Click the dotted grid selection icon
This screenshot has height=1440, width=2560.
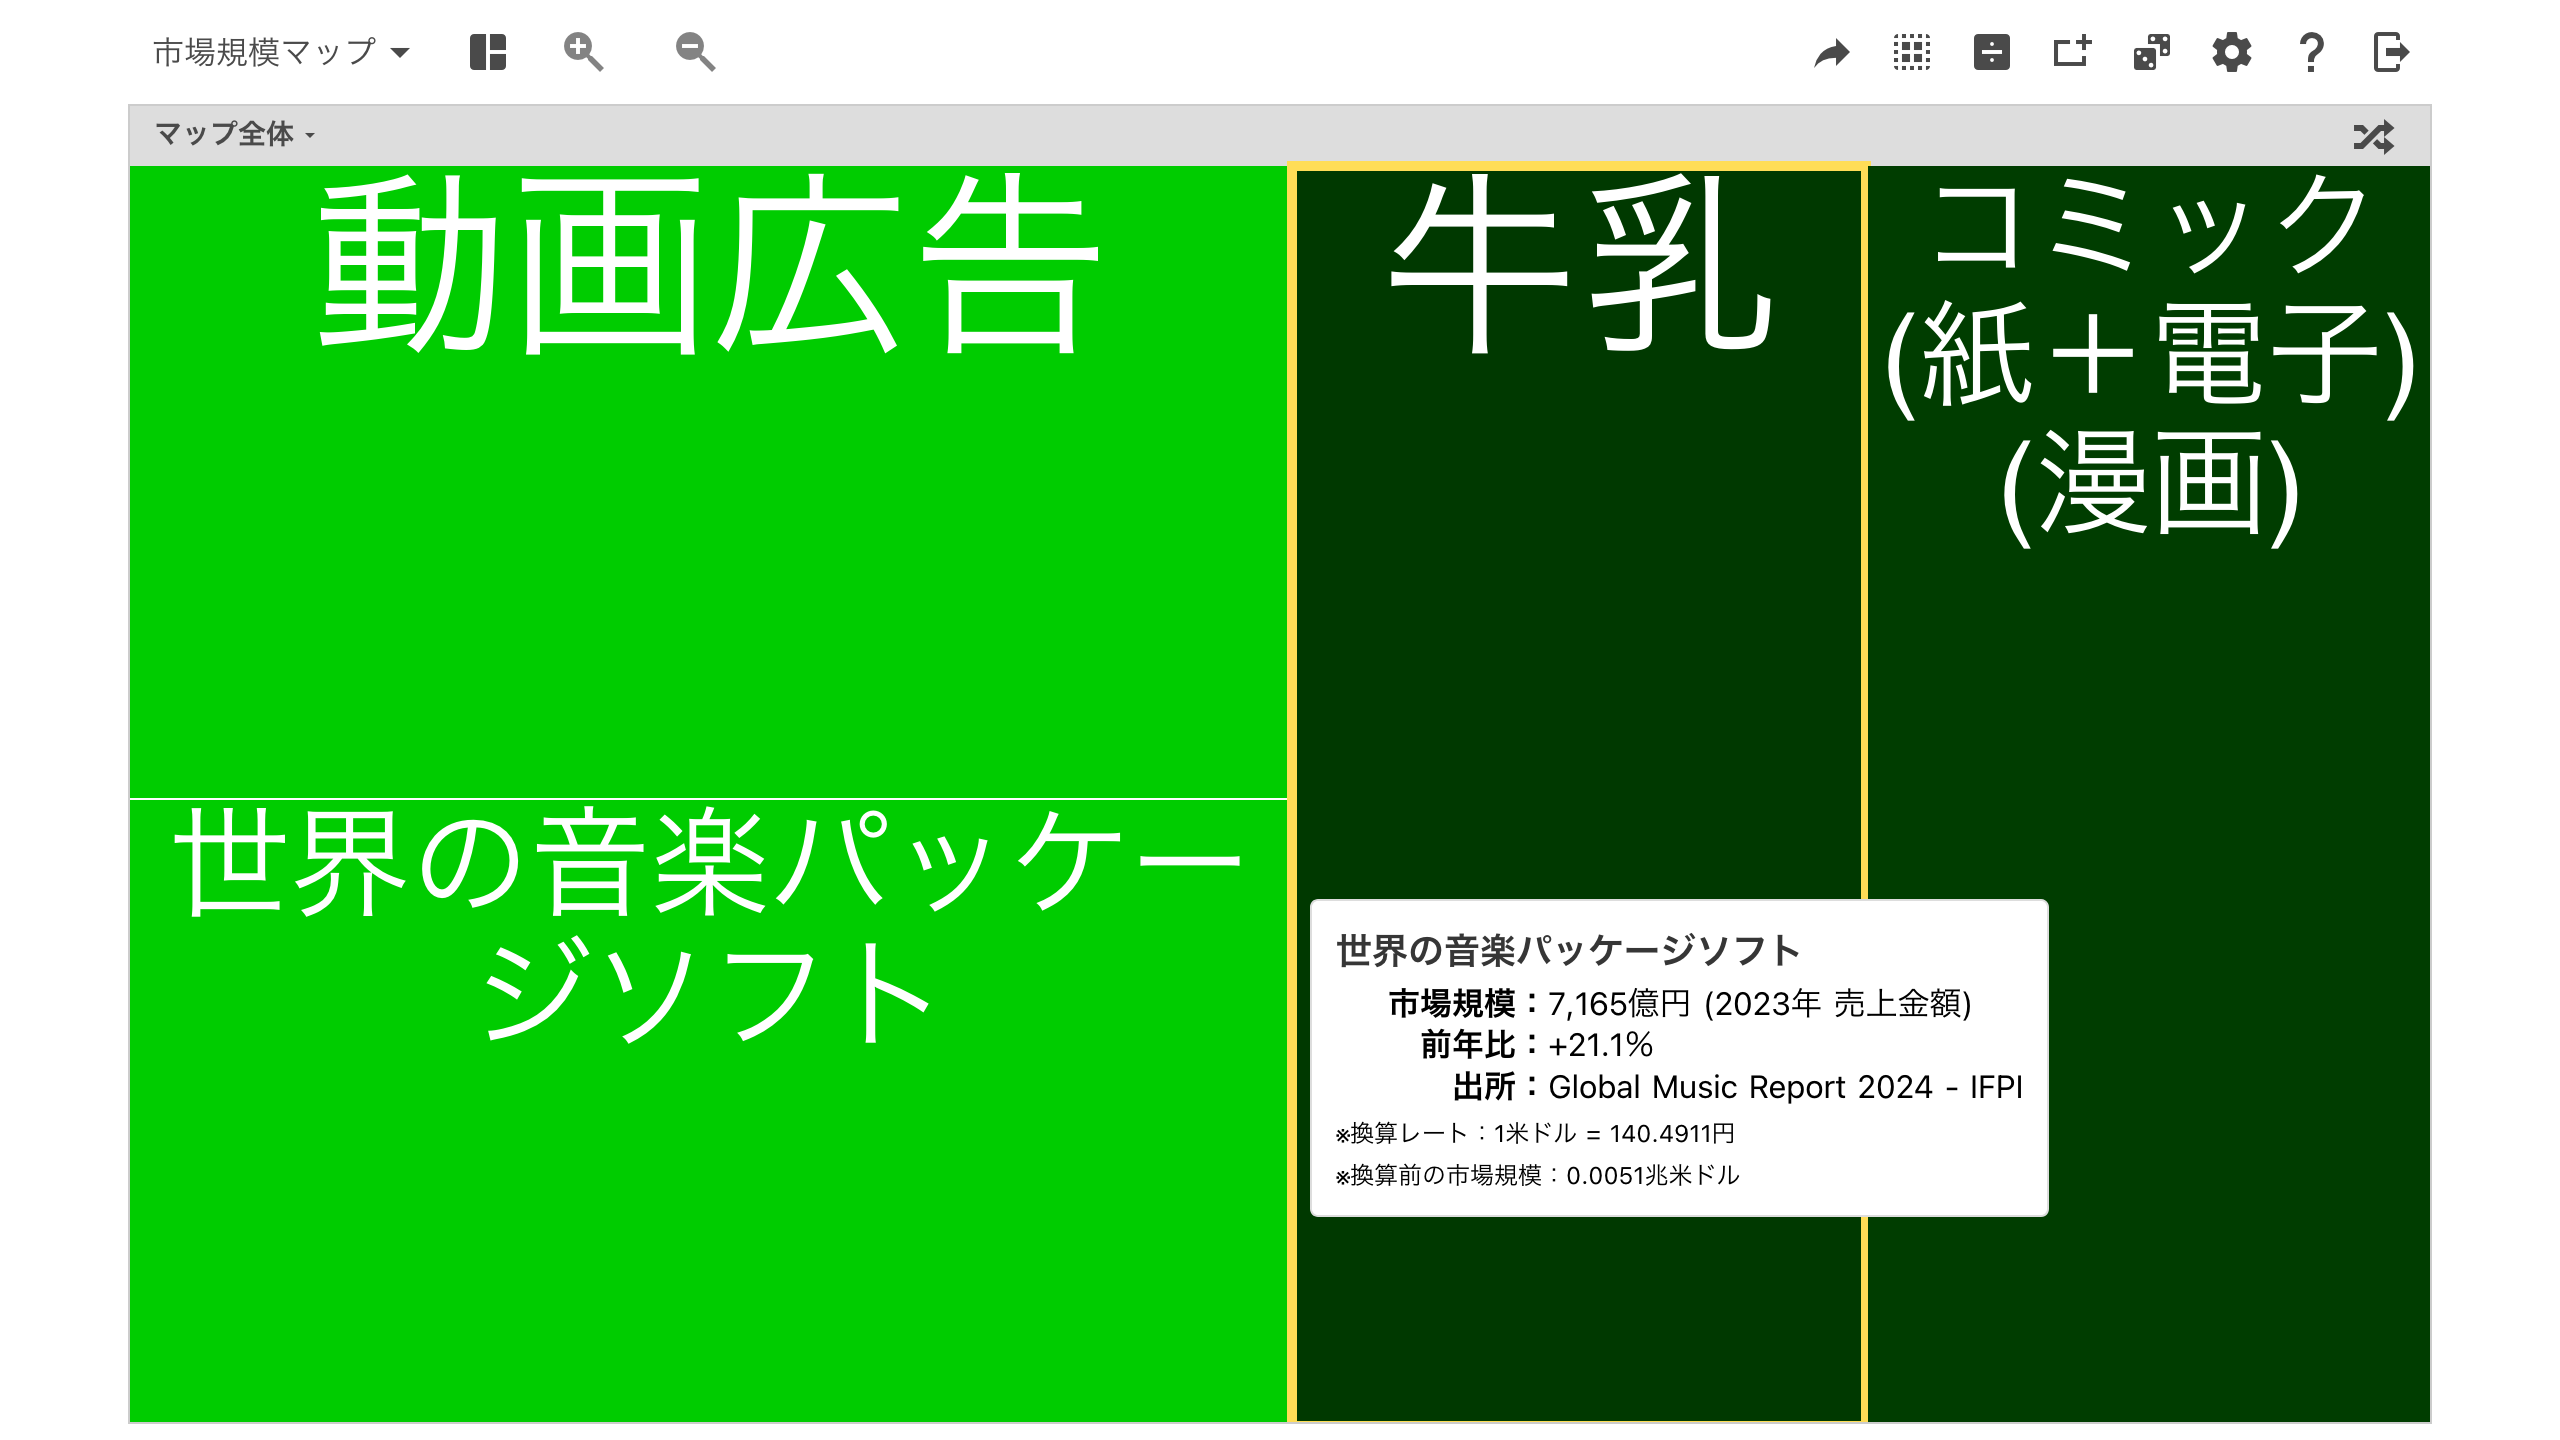pos(1912,52)
